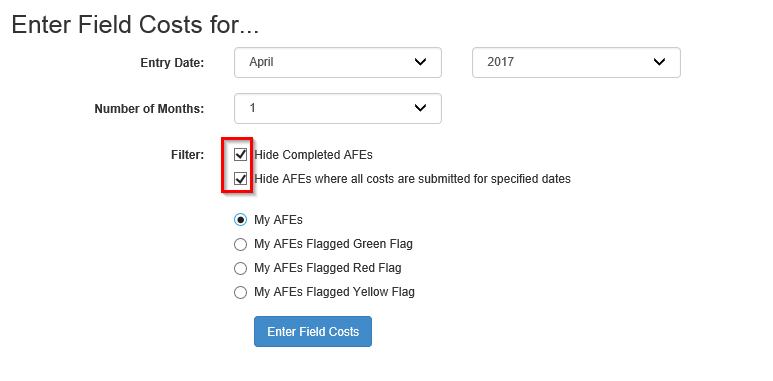
Task: Open the April month dropdown
Action: coord(338,63)
